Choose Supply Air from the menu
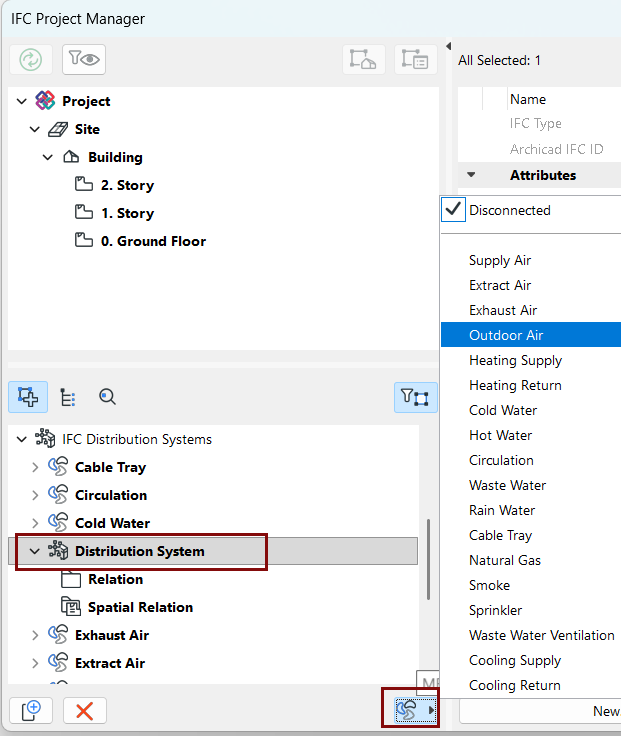The width and height of the screenshot is (621, 736). coord(530,260)
